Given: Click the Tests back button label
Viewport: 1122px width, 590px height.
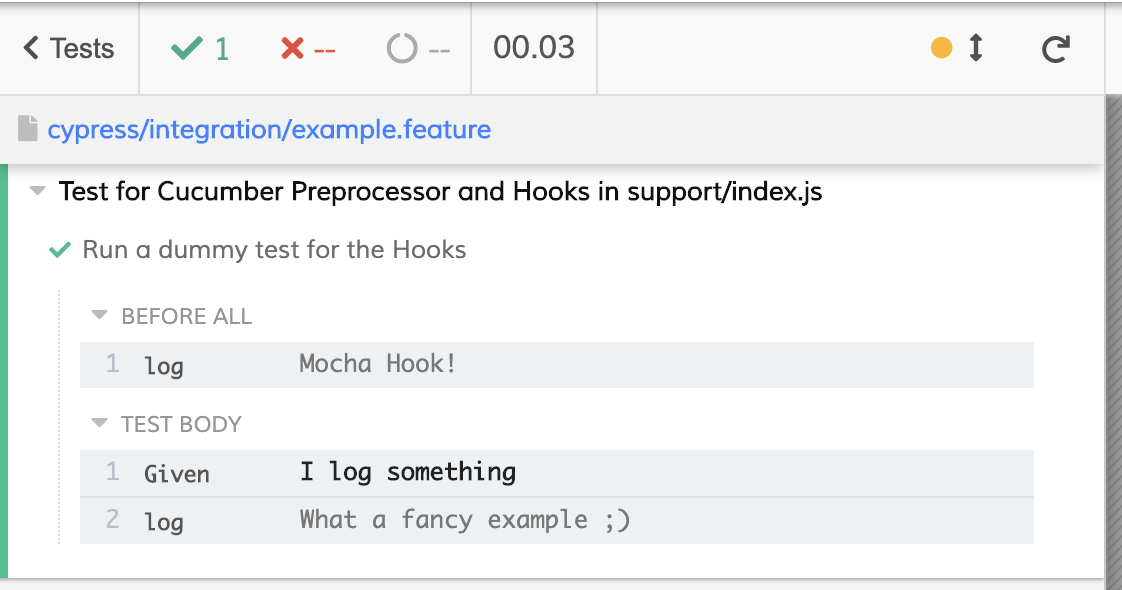Looking at the screenshot, I should pyautogui.click(x=82, y=49).
